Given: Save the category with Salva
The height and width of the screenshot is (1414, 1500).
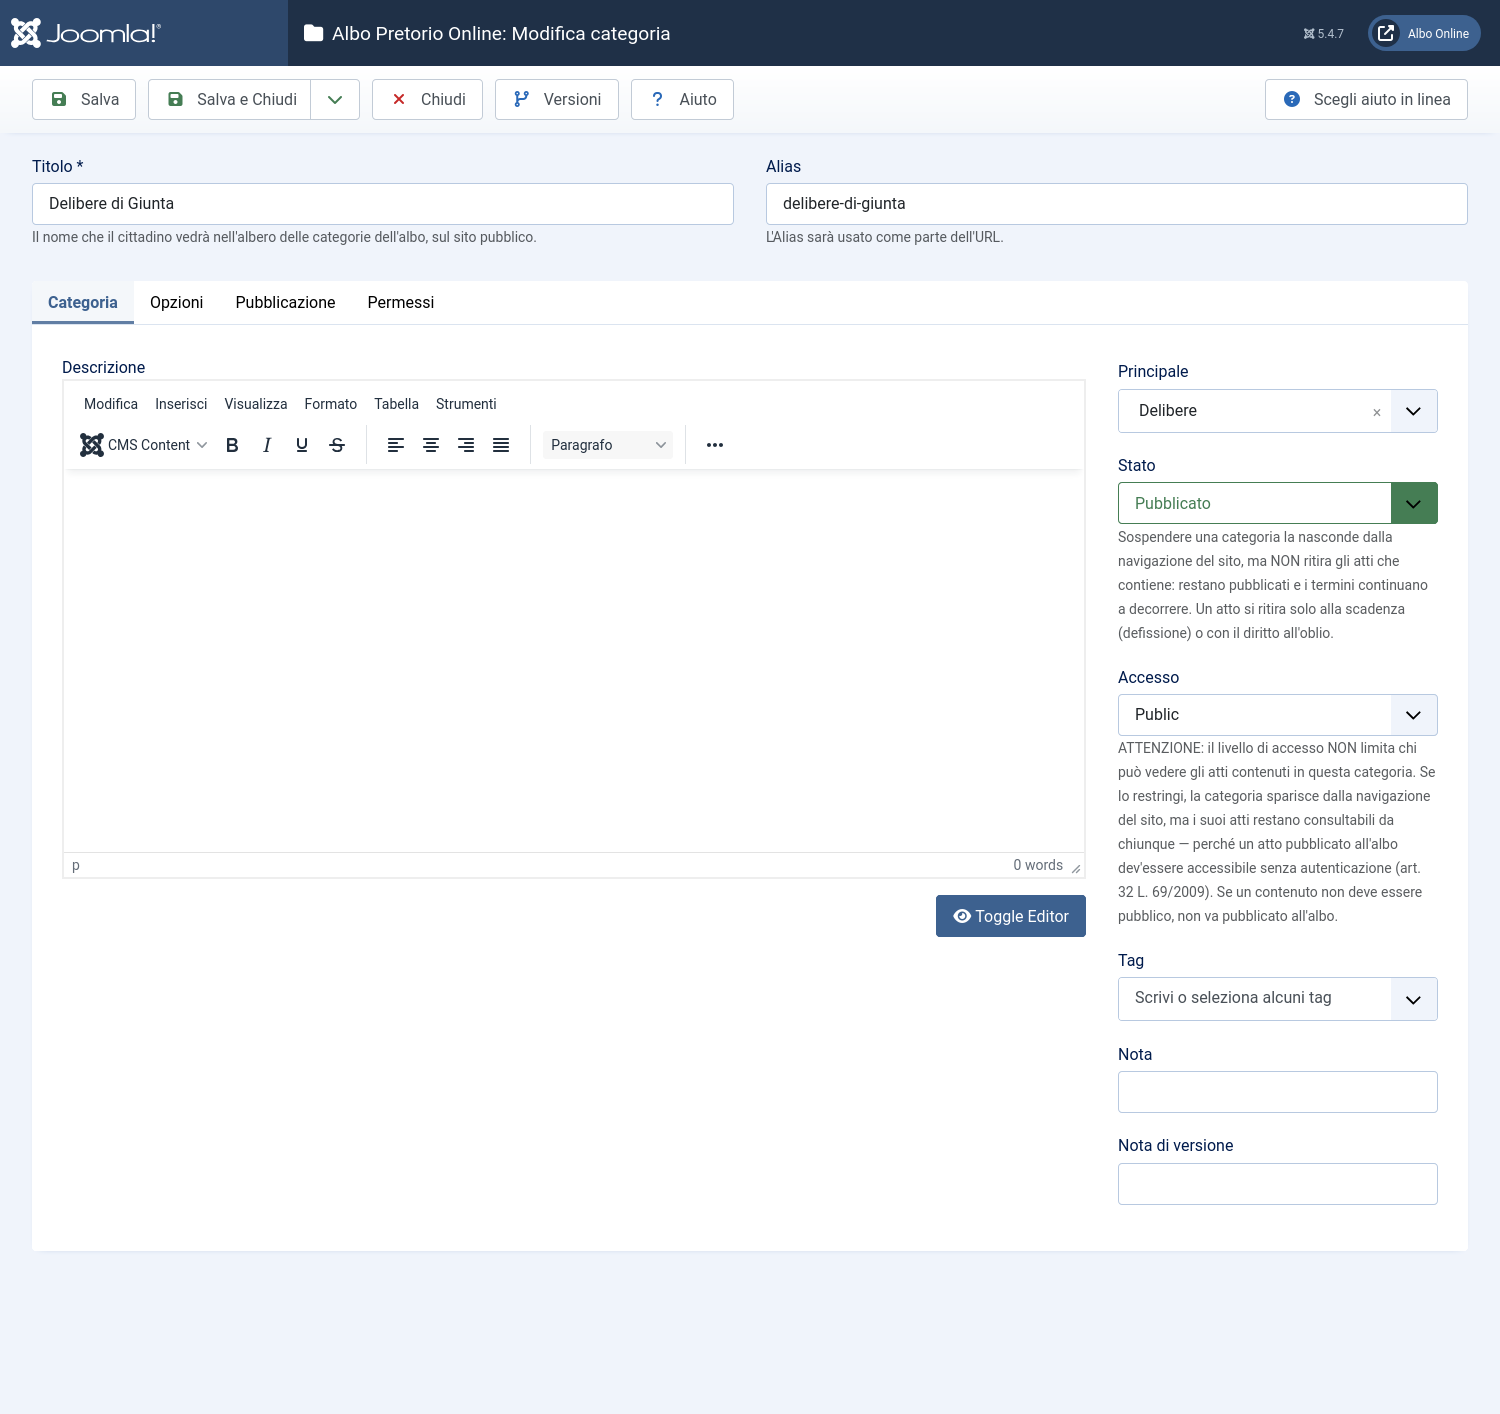Looking at the screenshot, I should click(x=84, y=99).
